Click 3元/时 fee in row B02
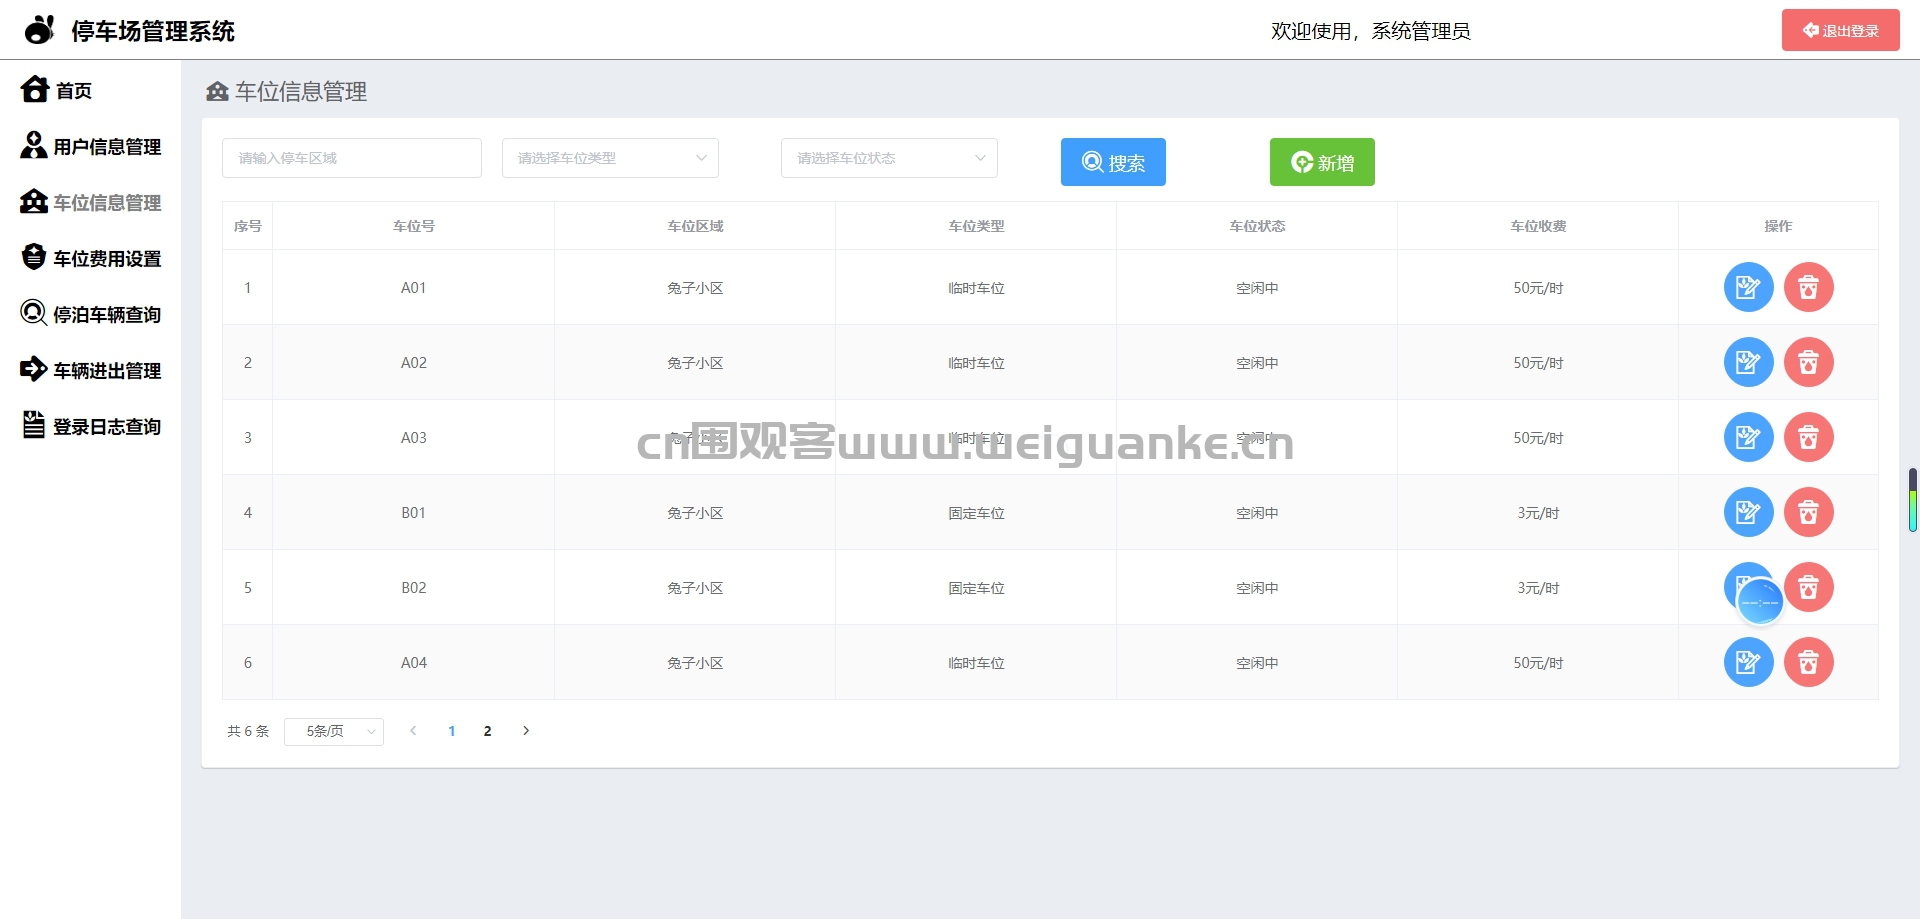Viewport: 1920px width, 919px height. (1538, 588)
